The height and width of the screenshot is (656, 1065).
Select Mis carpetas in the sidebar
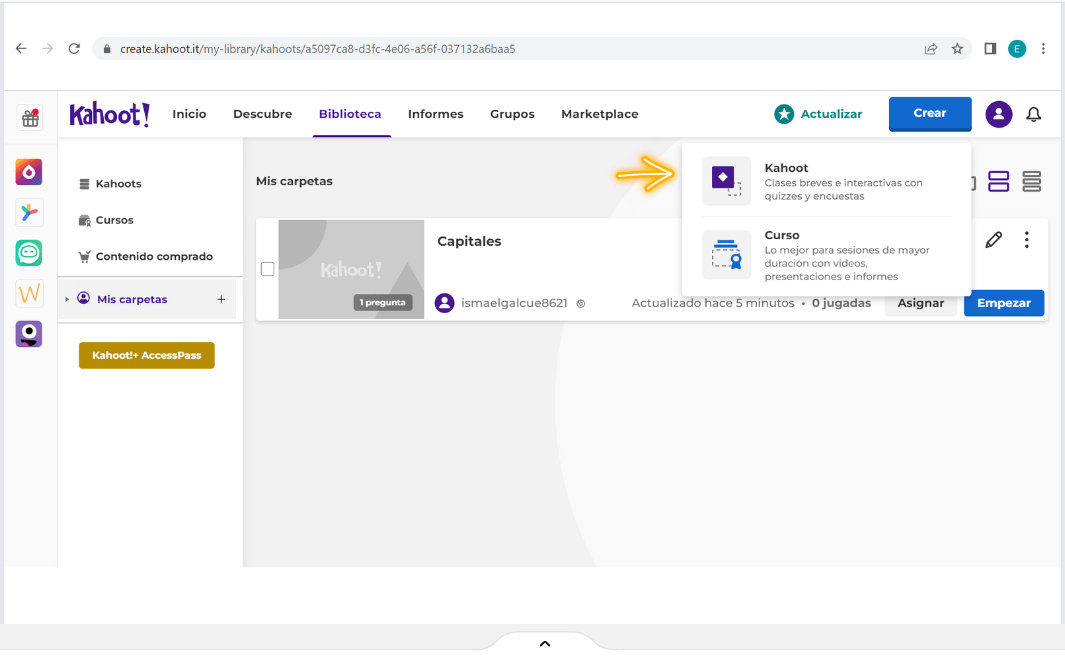click(x=132, y=299)
